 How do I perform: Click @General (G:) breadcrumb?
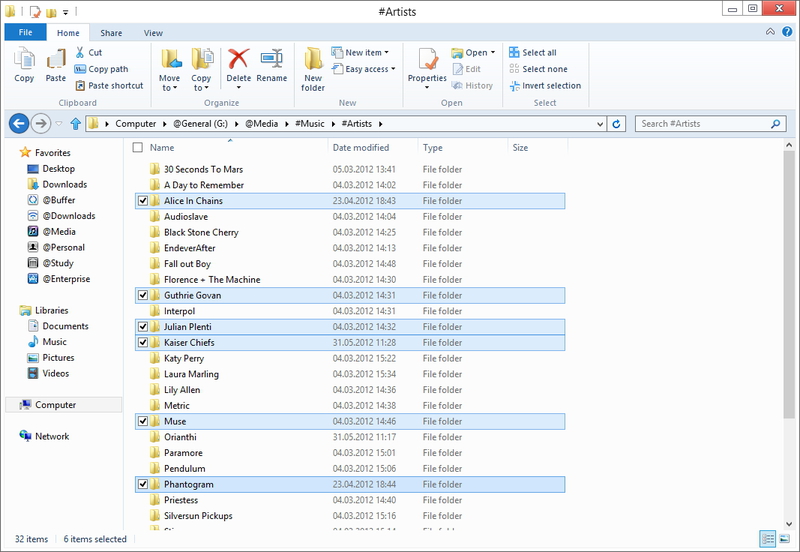[201, 123]
